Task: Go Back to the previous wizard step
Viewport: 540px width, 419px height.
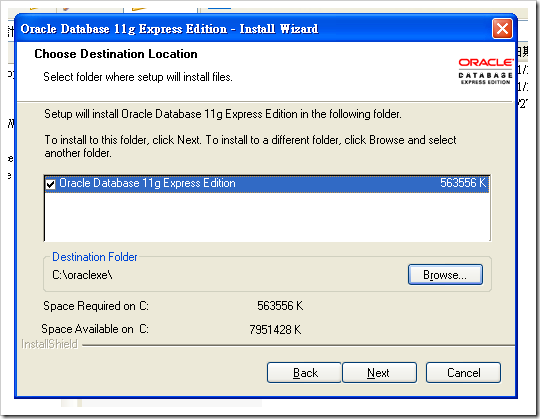Action: coord(304,373)
